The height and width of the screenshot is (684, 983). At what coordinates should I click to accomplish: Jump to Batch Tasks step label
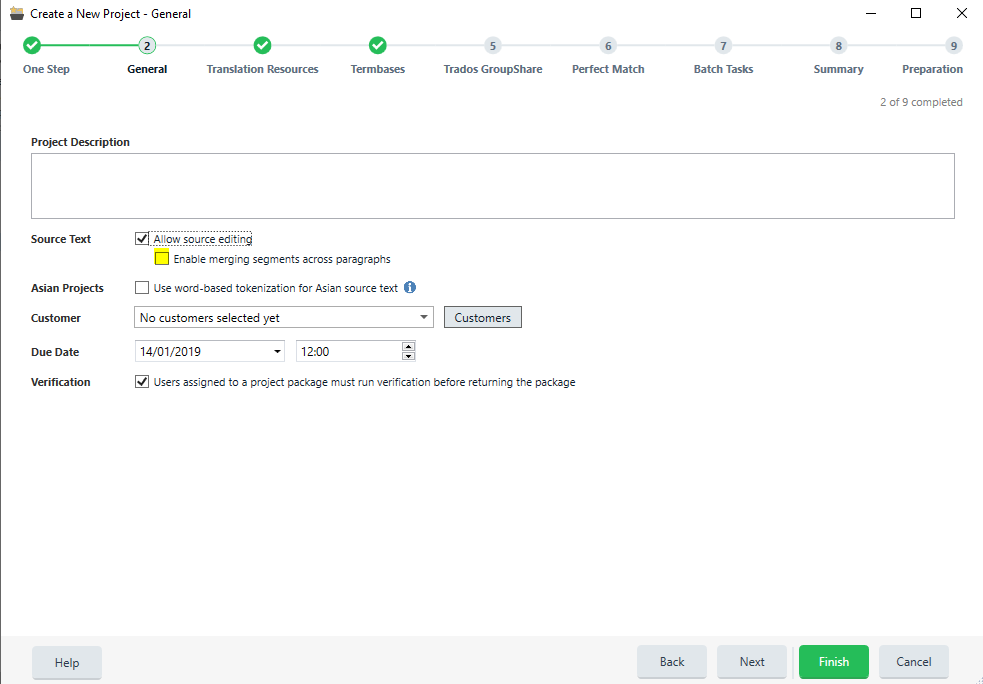tap(723, 69)
